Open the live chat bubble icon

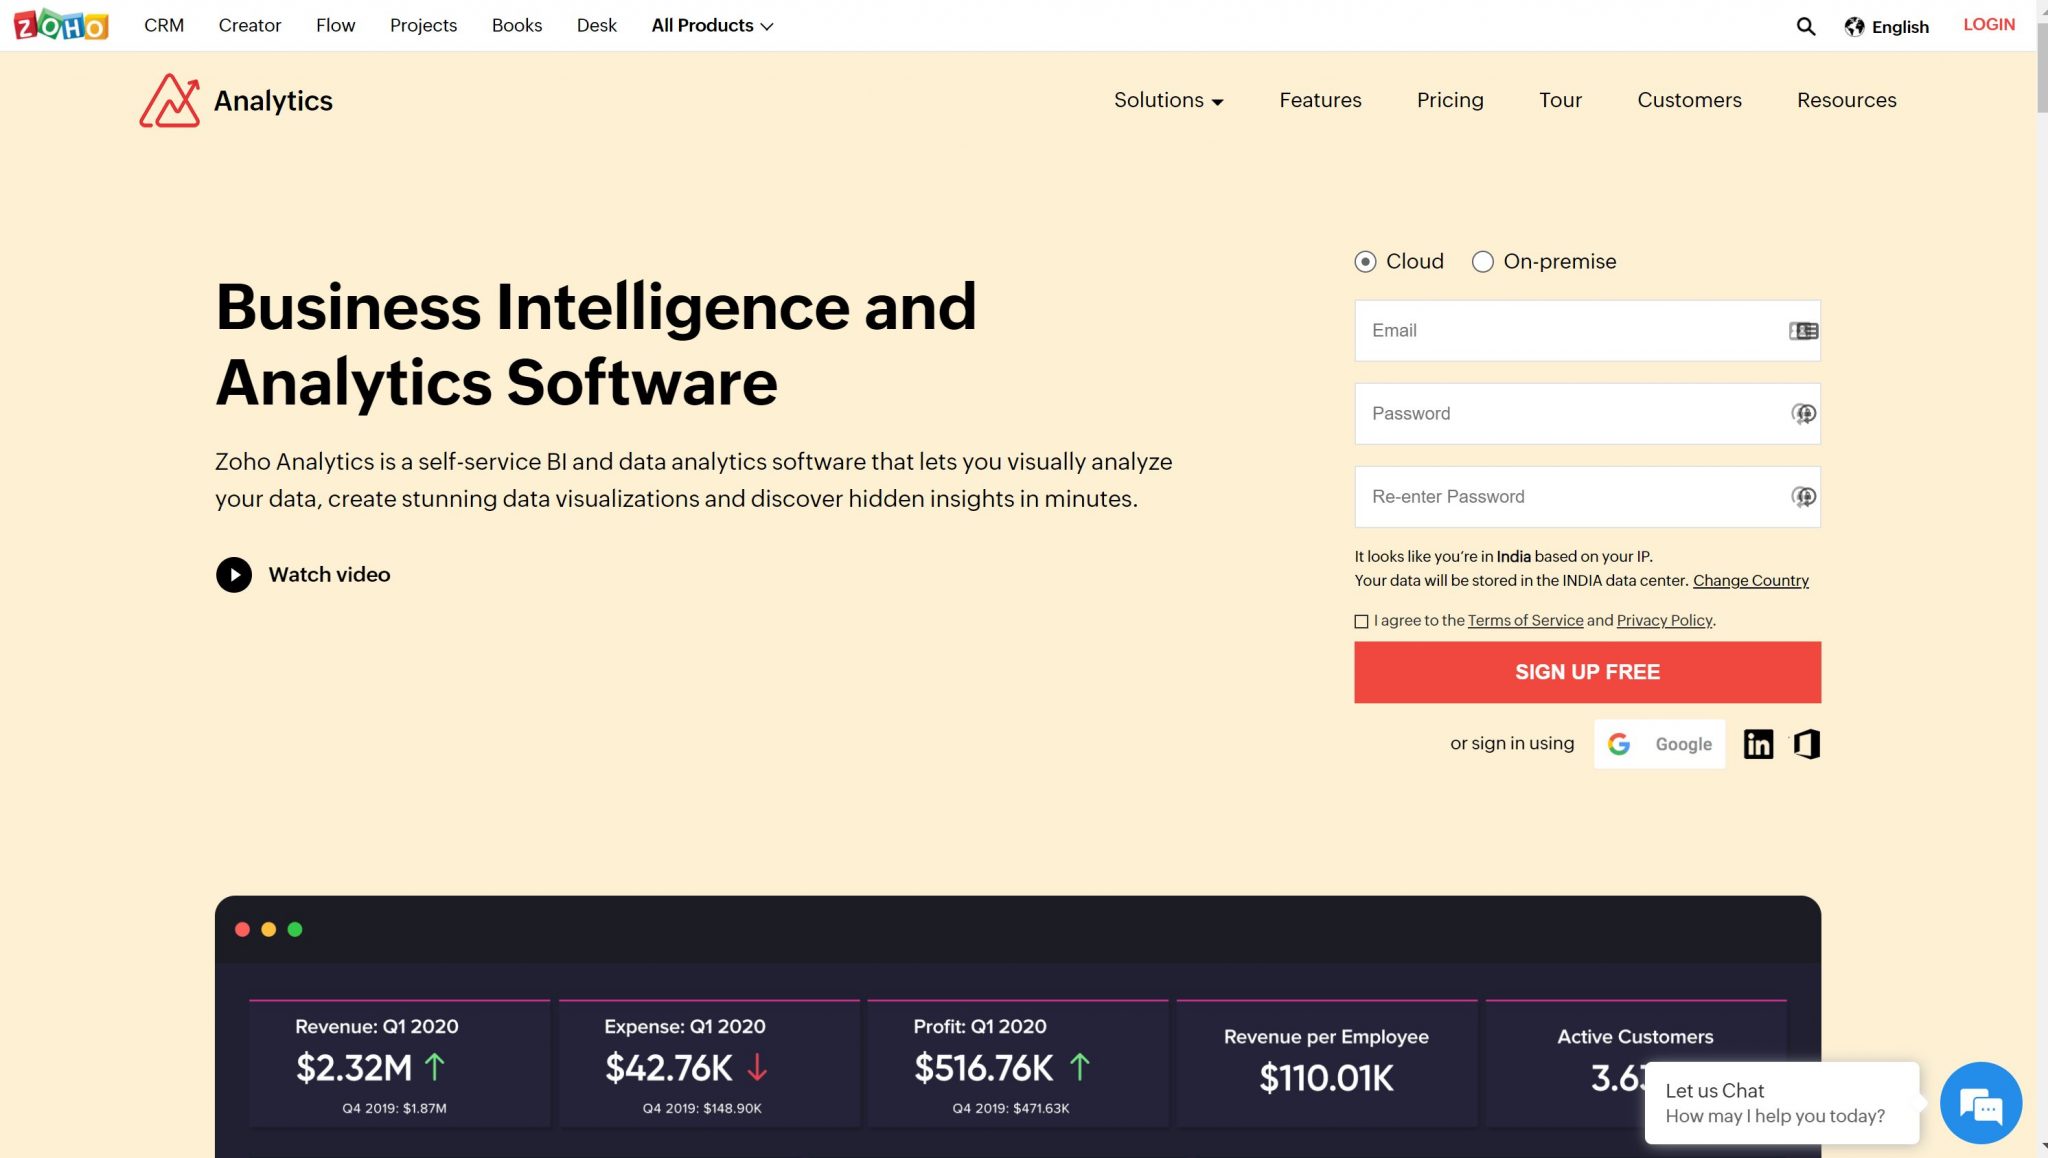coord(1980,1103)
